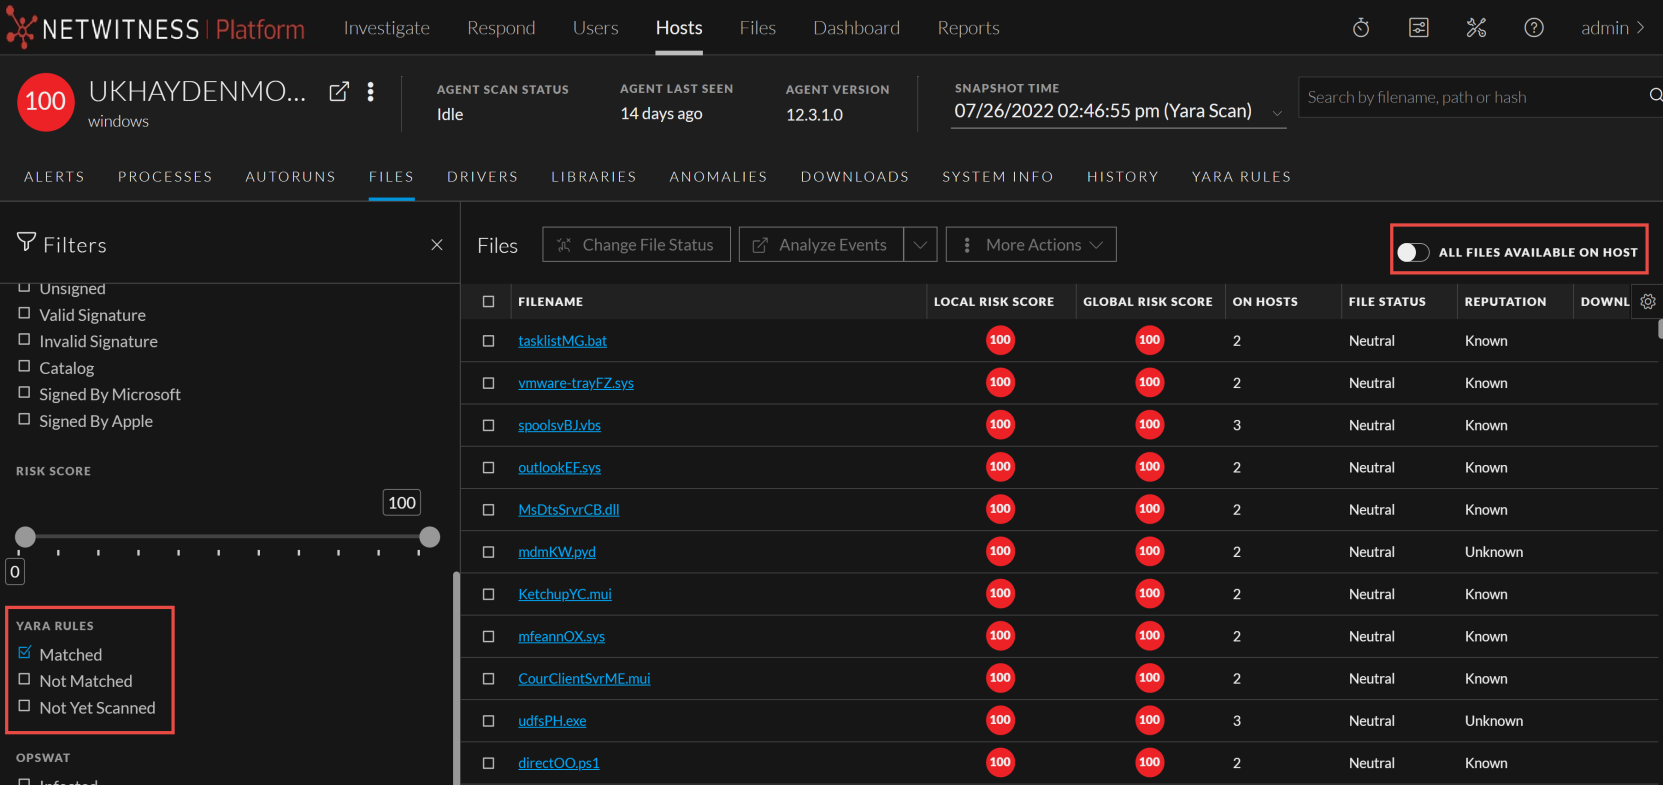
Task: Check the Signed By Microsoft filter
Action: coord(25,393)
